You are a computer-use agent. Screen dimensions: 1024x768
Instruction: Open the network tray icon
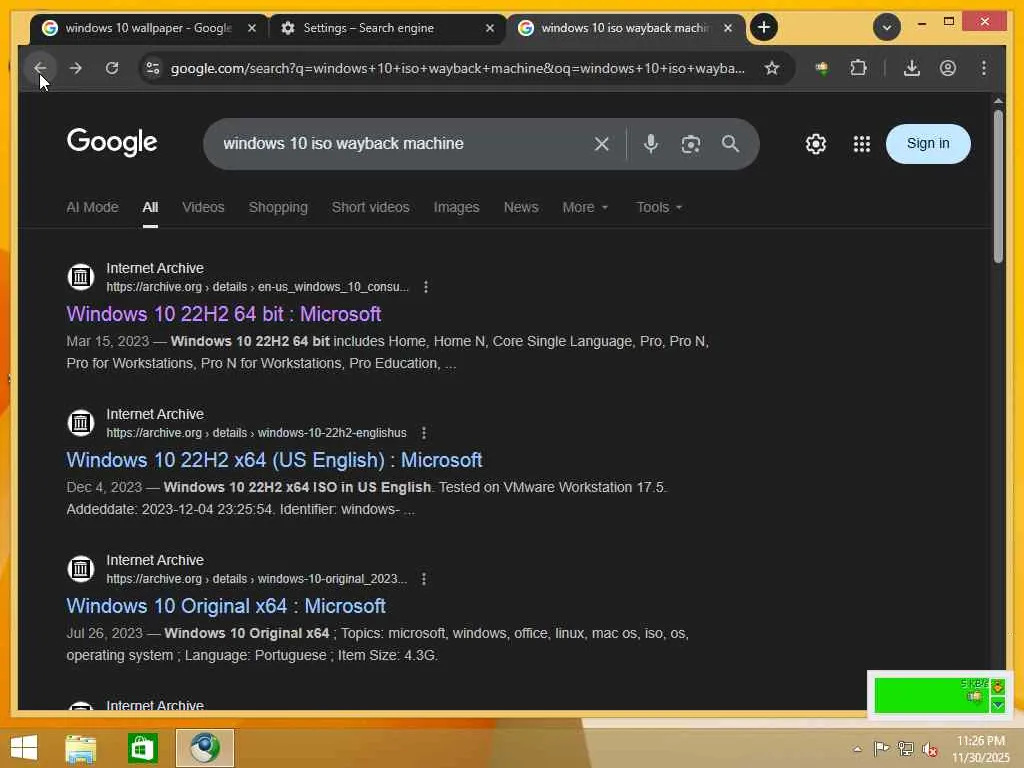pos(905,749)
